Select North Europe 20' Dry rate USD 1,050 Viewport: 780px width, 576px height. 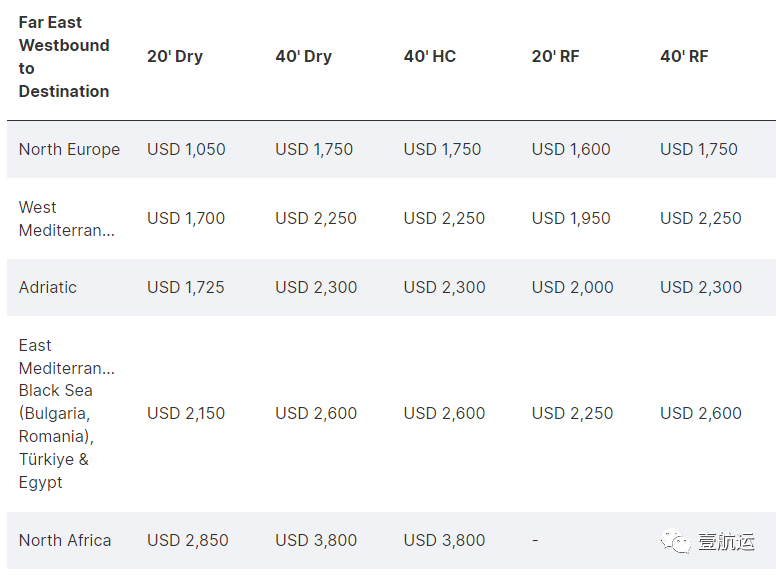pyautogui.click(x=186, y=149)
